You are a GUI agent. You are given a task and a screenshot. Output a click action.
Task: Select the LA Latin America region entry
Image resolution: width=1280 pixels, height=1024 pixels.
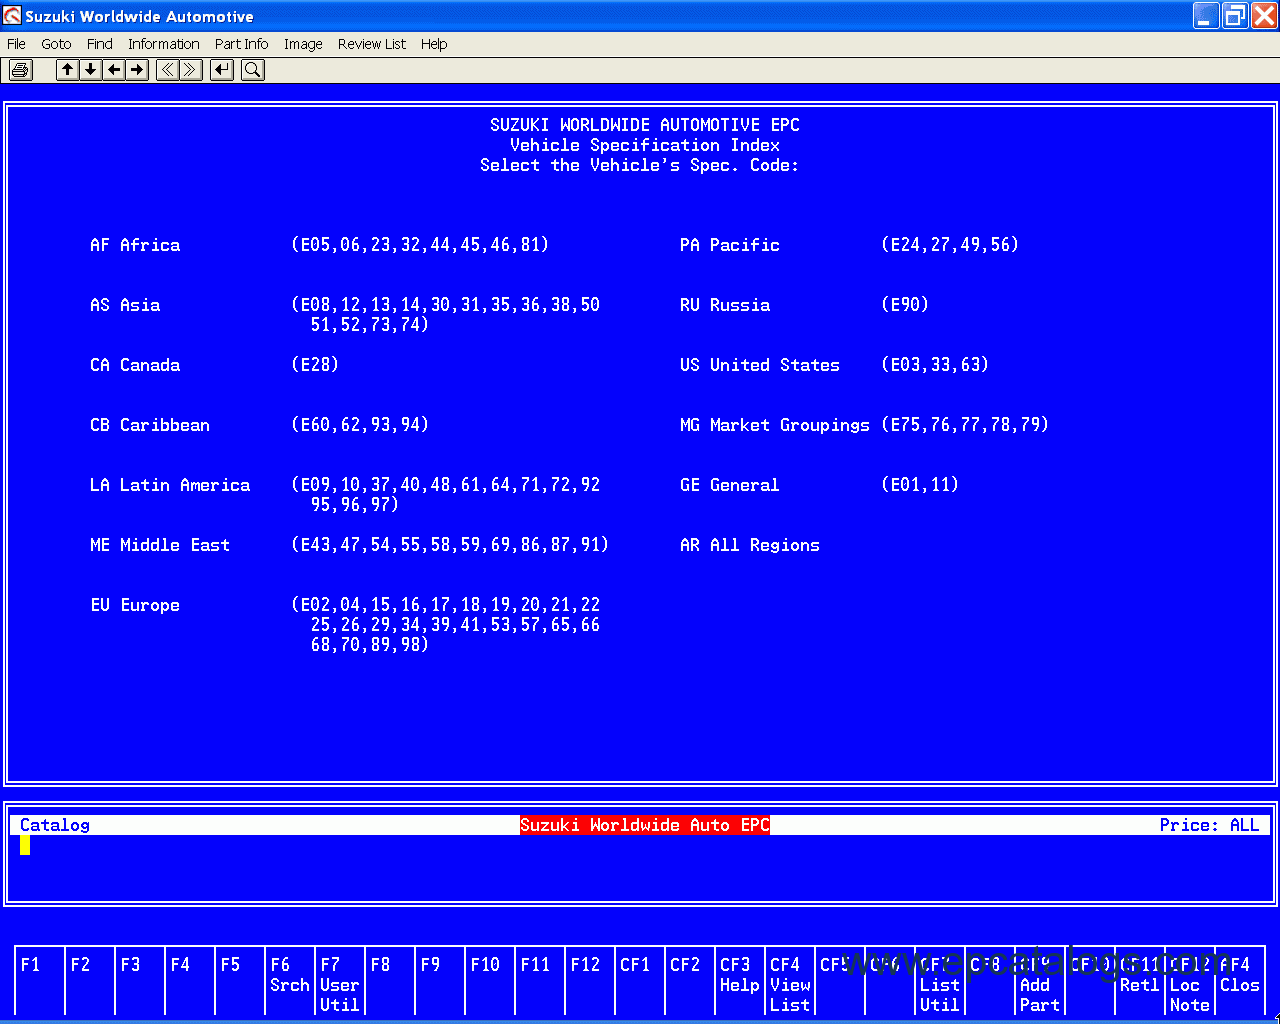tap(170, 485)
